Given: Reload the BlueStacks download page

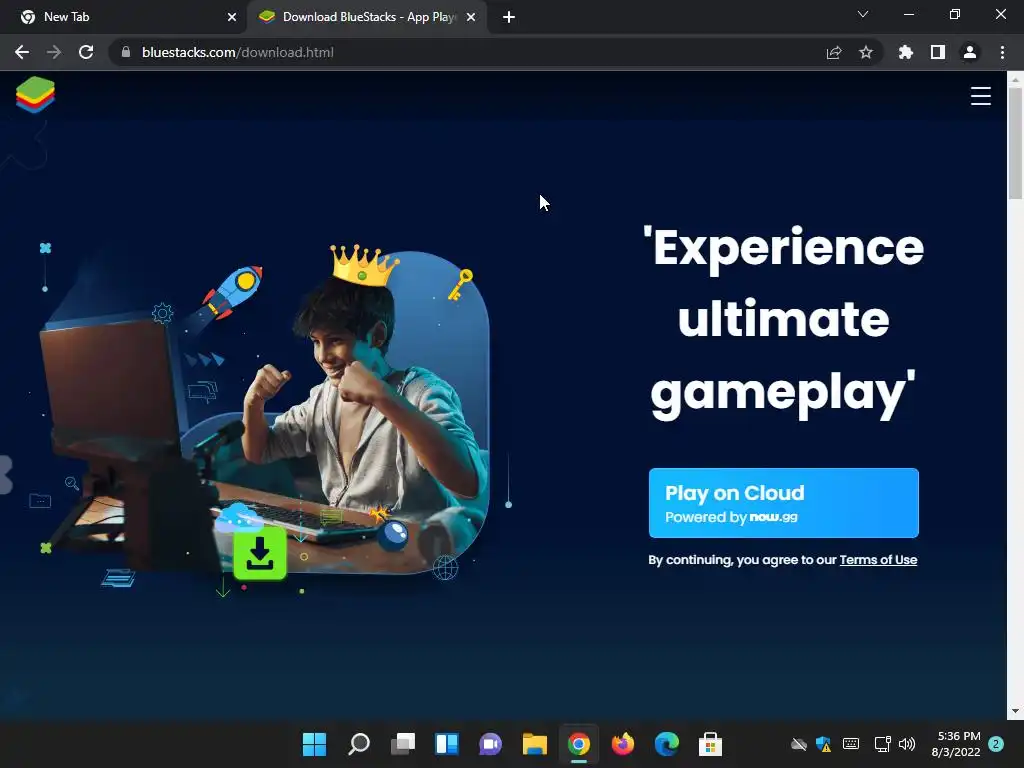Looking at the screenshot, I should click(x=86, y=52).
